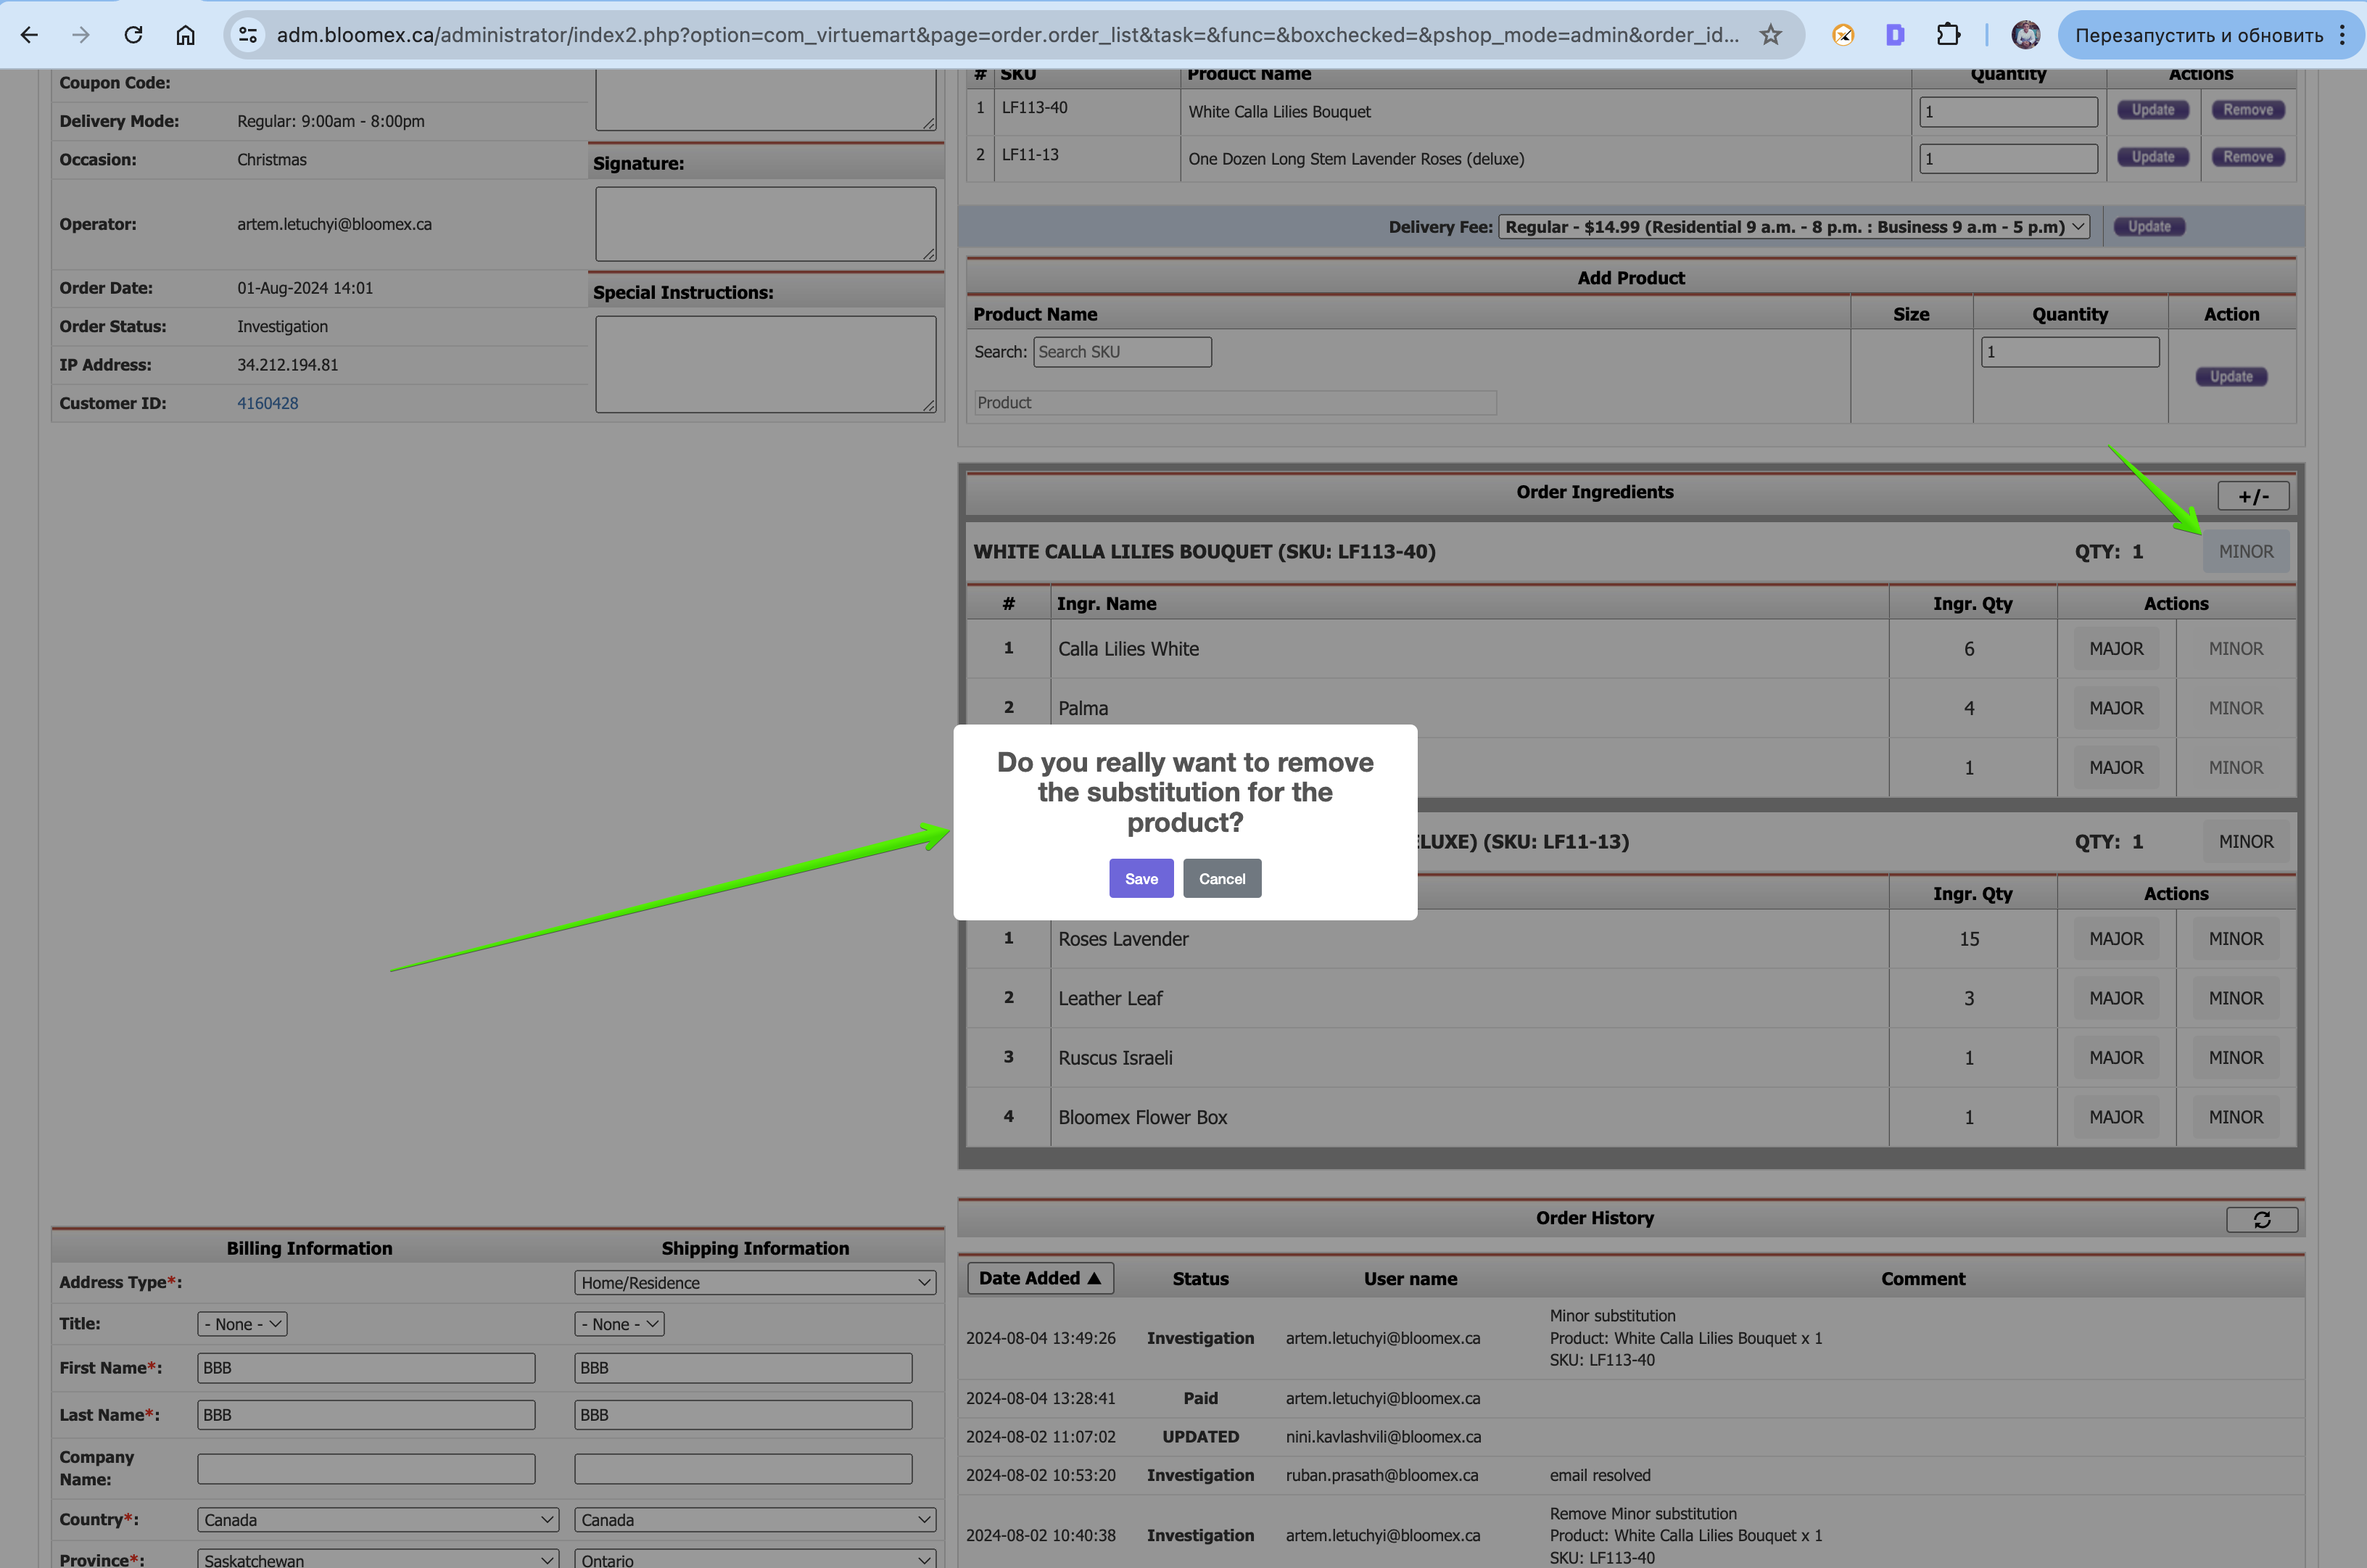Screen dimensions: 2367x1568
Task: Click billing Last Name field
Action: pos(366,1415)
